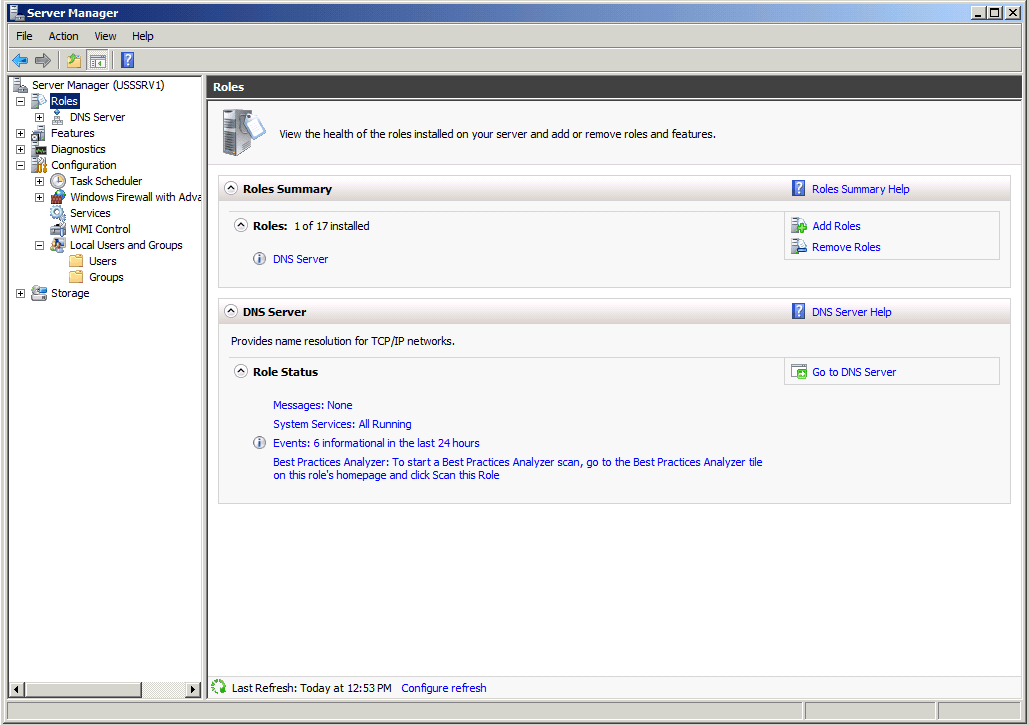1029x725 pixels.
Task: Select the Users folder in tree
Action: pyautogui.click(x=102, y=261)
